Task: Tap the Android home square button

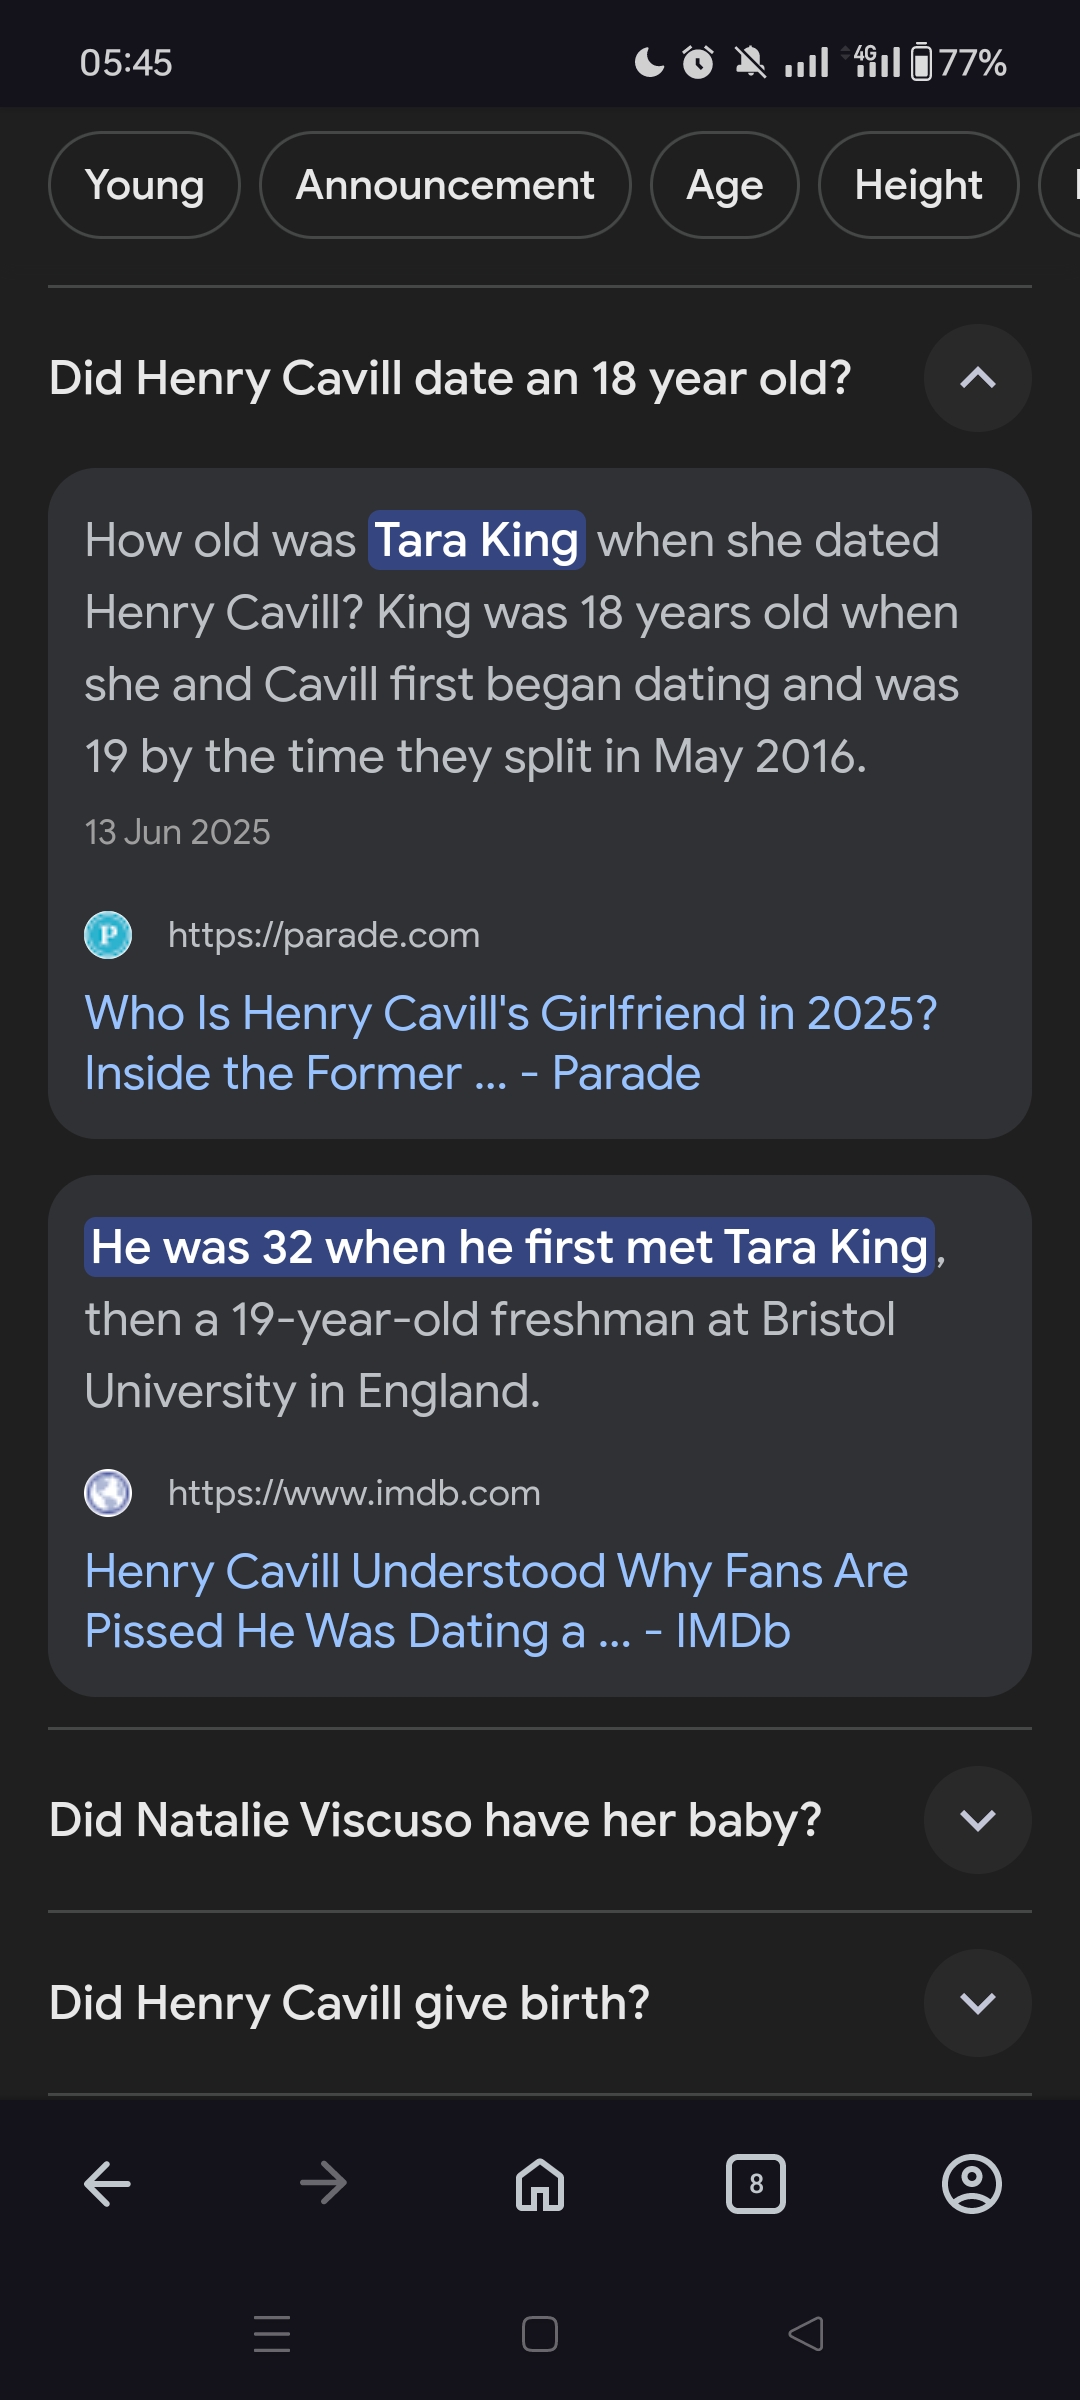Action: point(540,2334)
